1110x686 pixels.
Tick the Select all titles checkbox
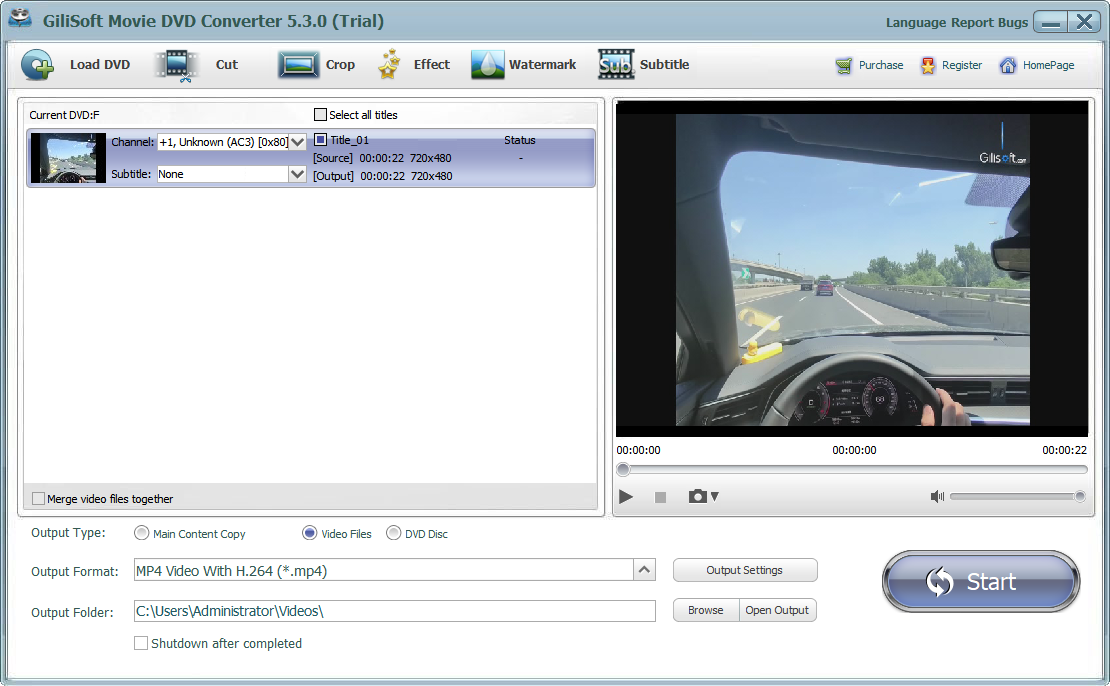320,115
